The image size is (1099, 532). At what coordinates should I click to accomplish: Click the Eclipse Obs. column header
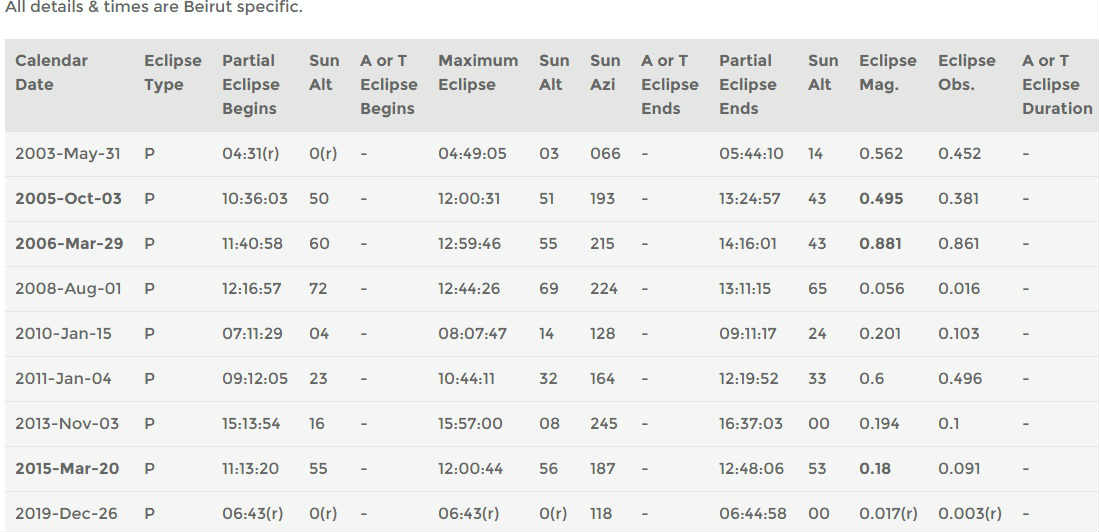[x=966, y=72]
